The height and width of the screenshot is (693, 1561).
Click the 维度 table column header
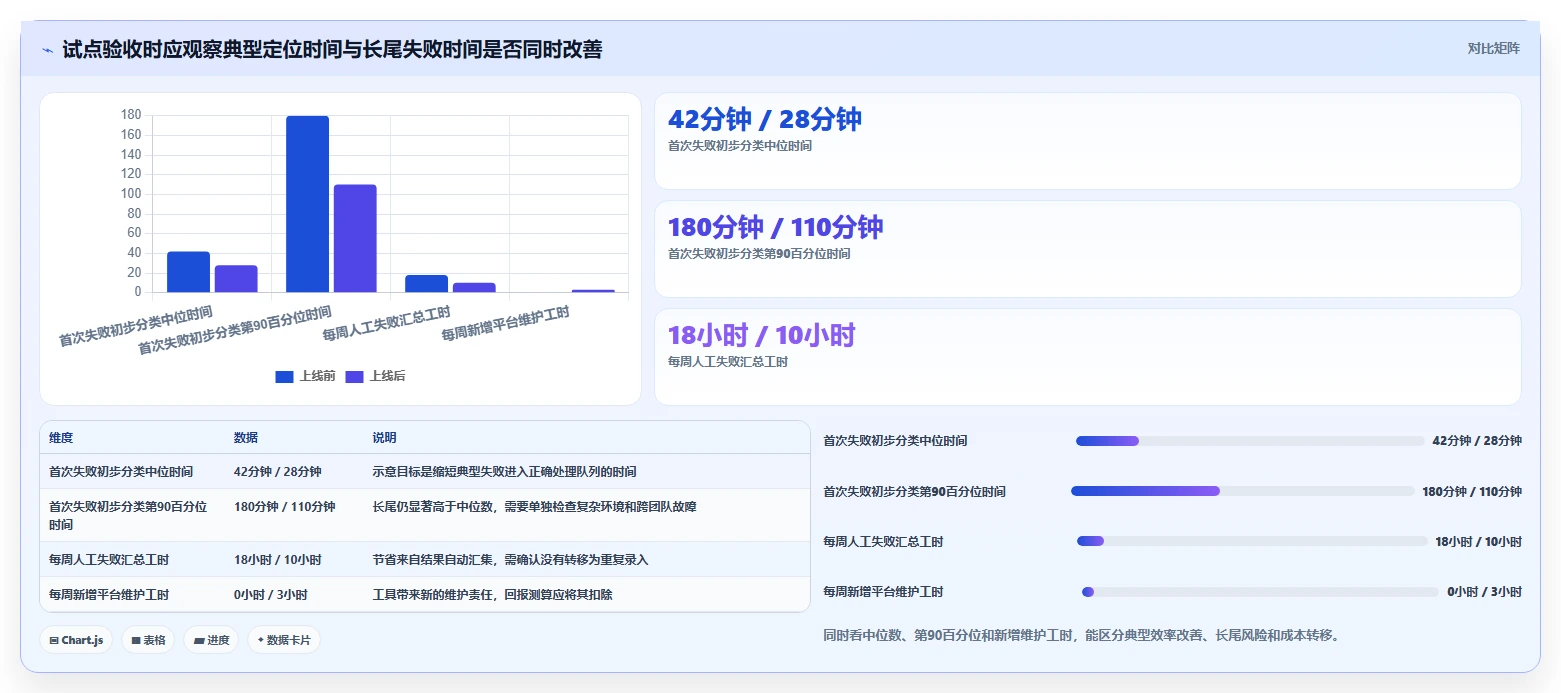pyautogui.click(x=61, y=438)
